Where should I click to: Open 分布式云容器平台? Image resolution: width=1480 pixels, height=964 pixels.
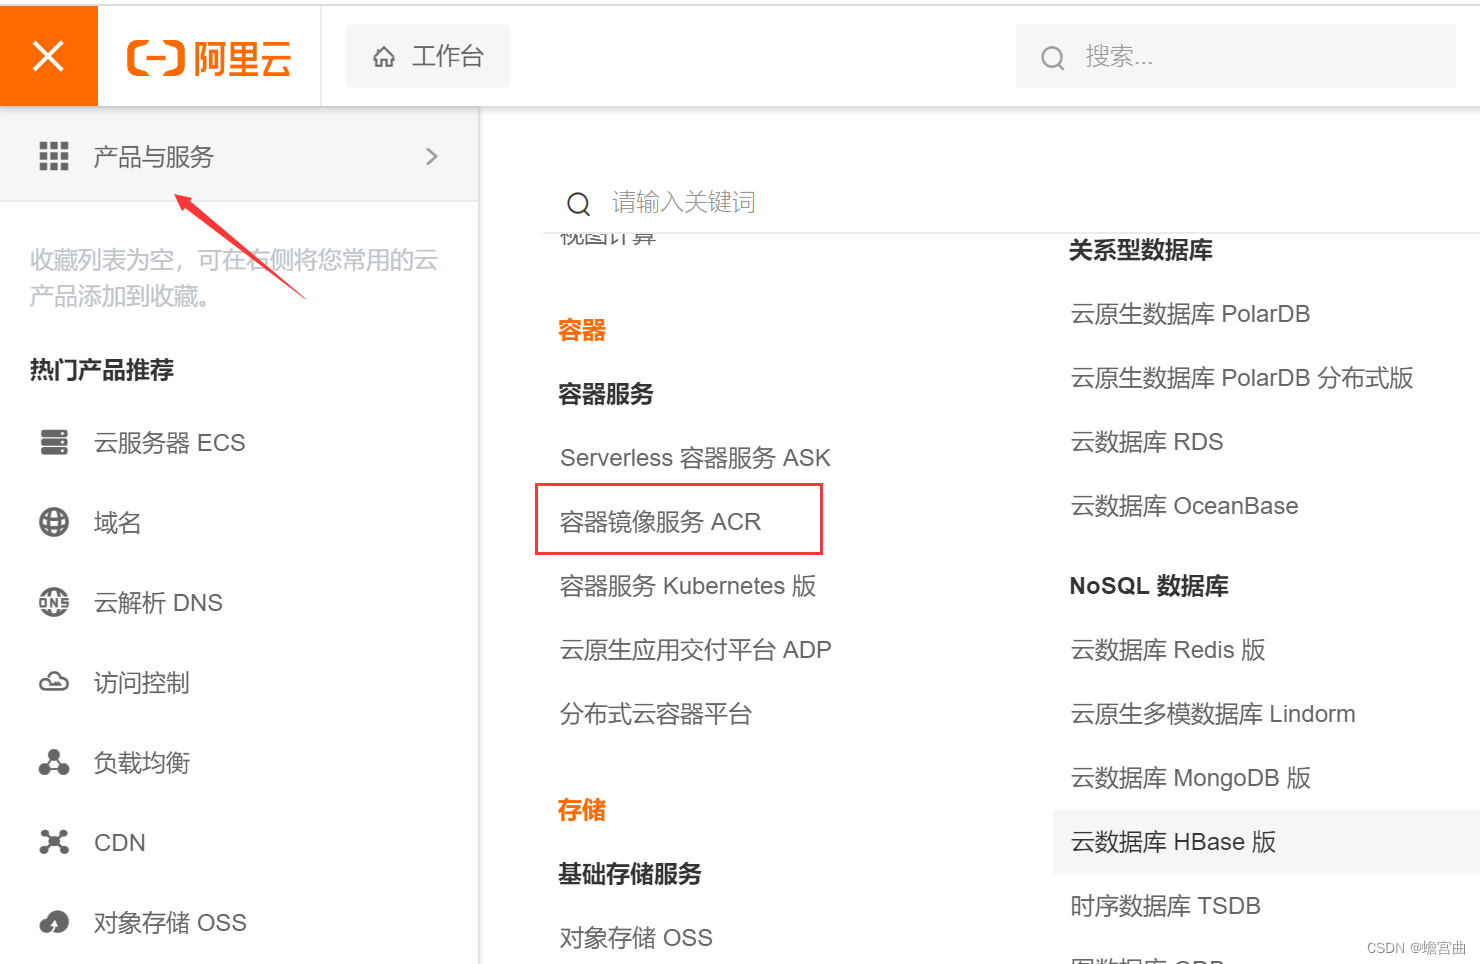pos(656,714)
